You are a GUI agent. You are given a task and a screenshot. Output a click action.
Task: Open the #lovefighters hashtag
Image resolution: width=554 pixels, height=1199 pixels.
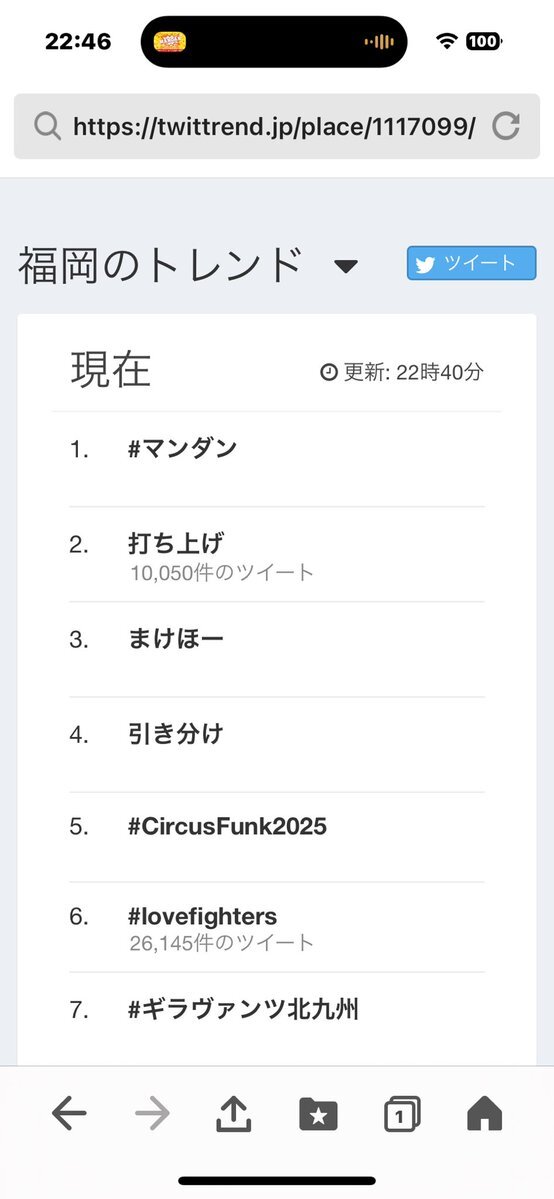(203, 916)
